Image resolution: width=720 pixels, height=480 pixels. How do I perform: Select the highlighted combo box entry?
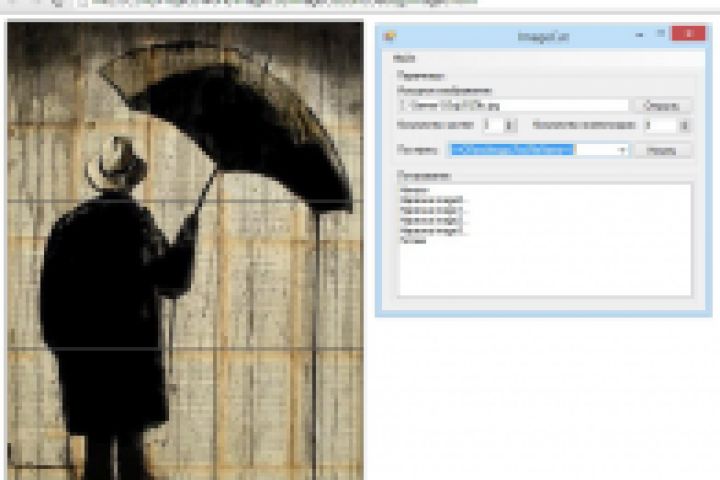click(512, 150)
